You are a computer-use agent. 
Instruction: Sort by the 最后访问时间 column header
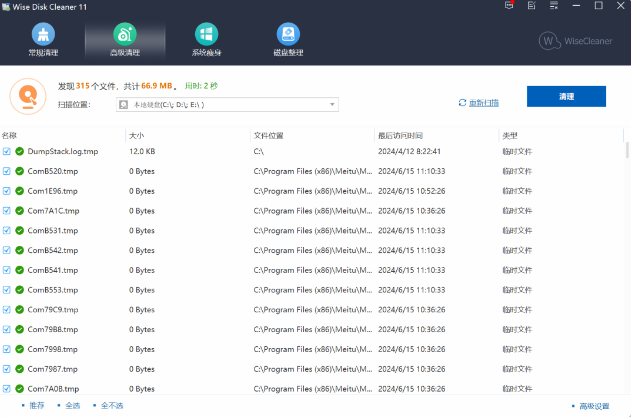400,134
